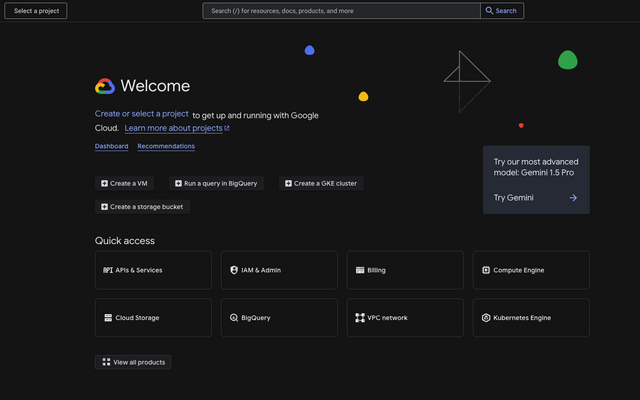Open the Cloud Storage quick access card
Viewport: 640px width, 400px height.
(153, 318)
